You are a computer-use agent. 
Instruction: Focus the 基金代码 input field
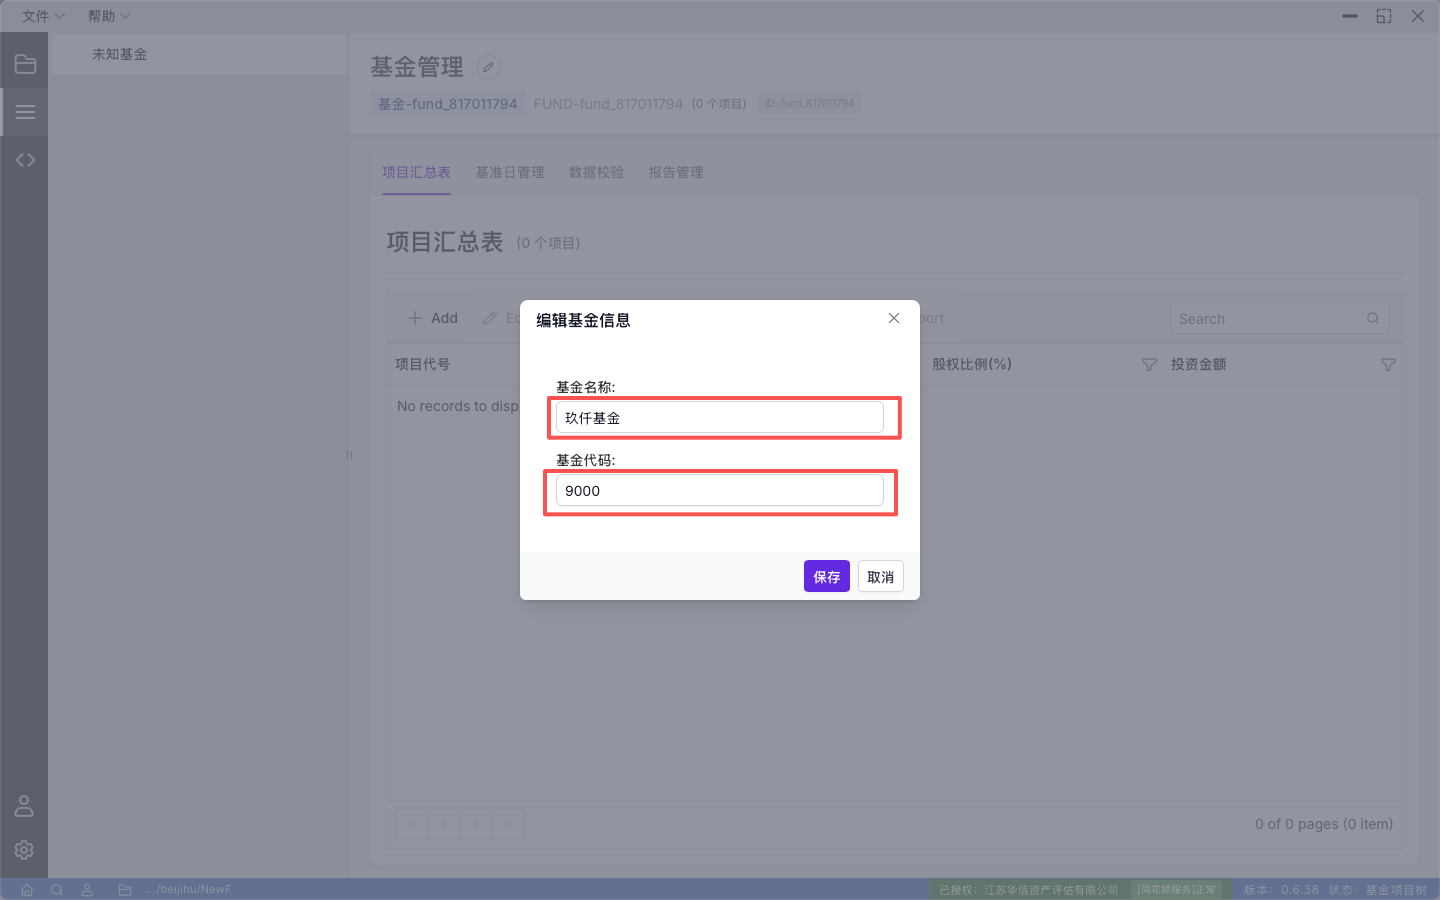[720, 491]
